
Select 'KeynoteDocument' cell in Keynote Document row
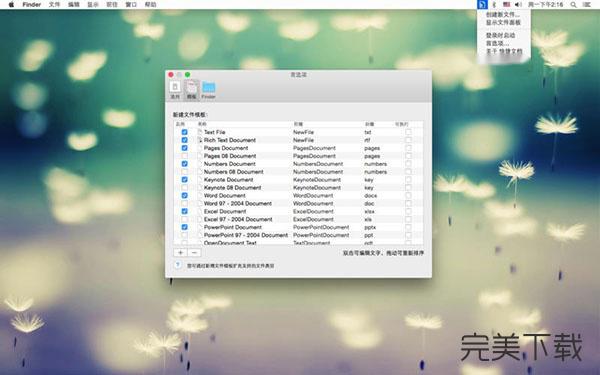317,179
